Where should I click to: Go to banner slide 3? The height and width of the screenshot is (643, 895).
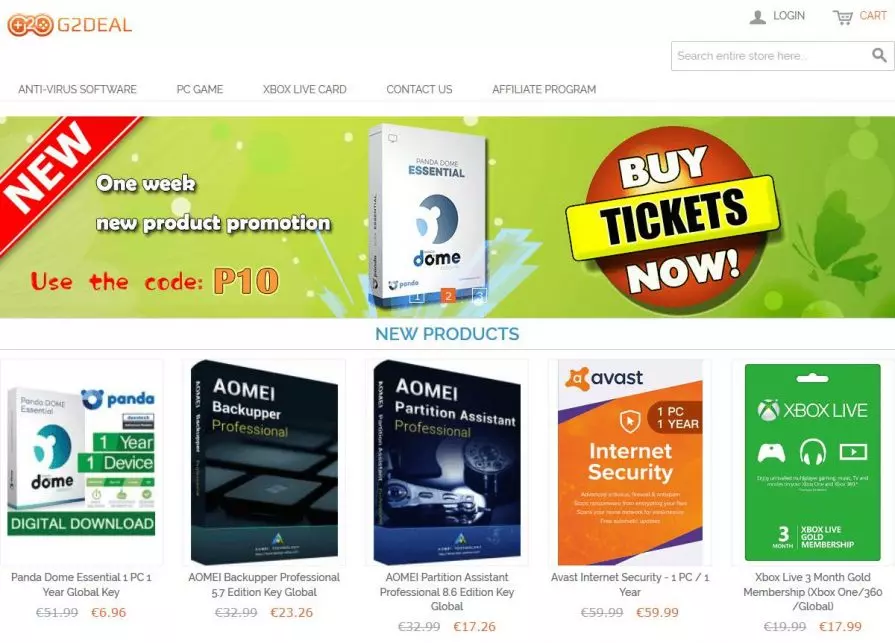point(479,296)
